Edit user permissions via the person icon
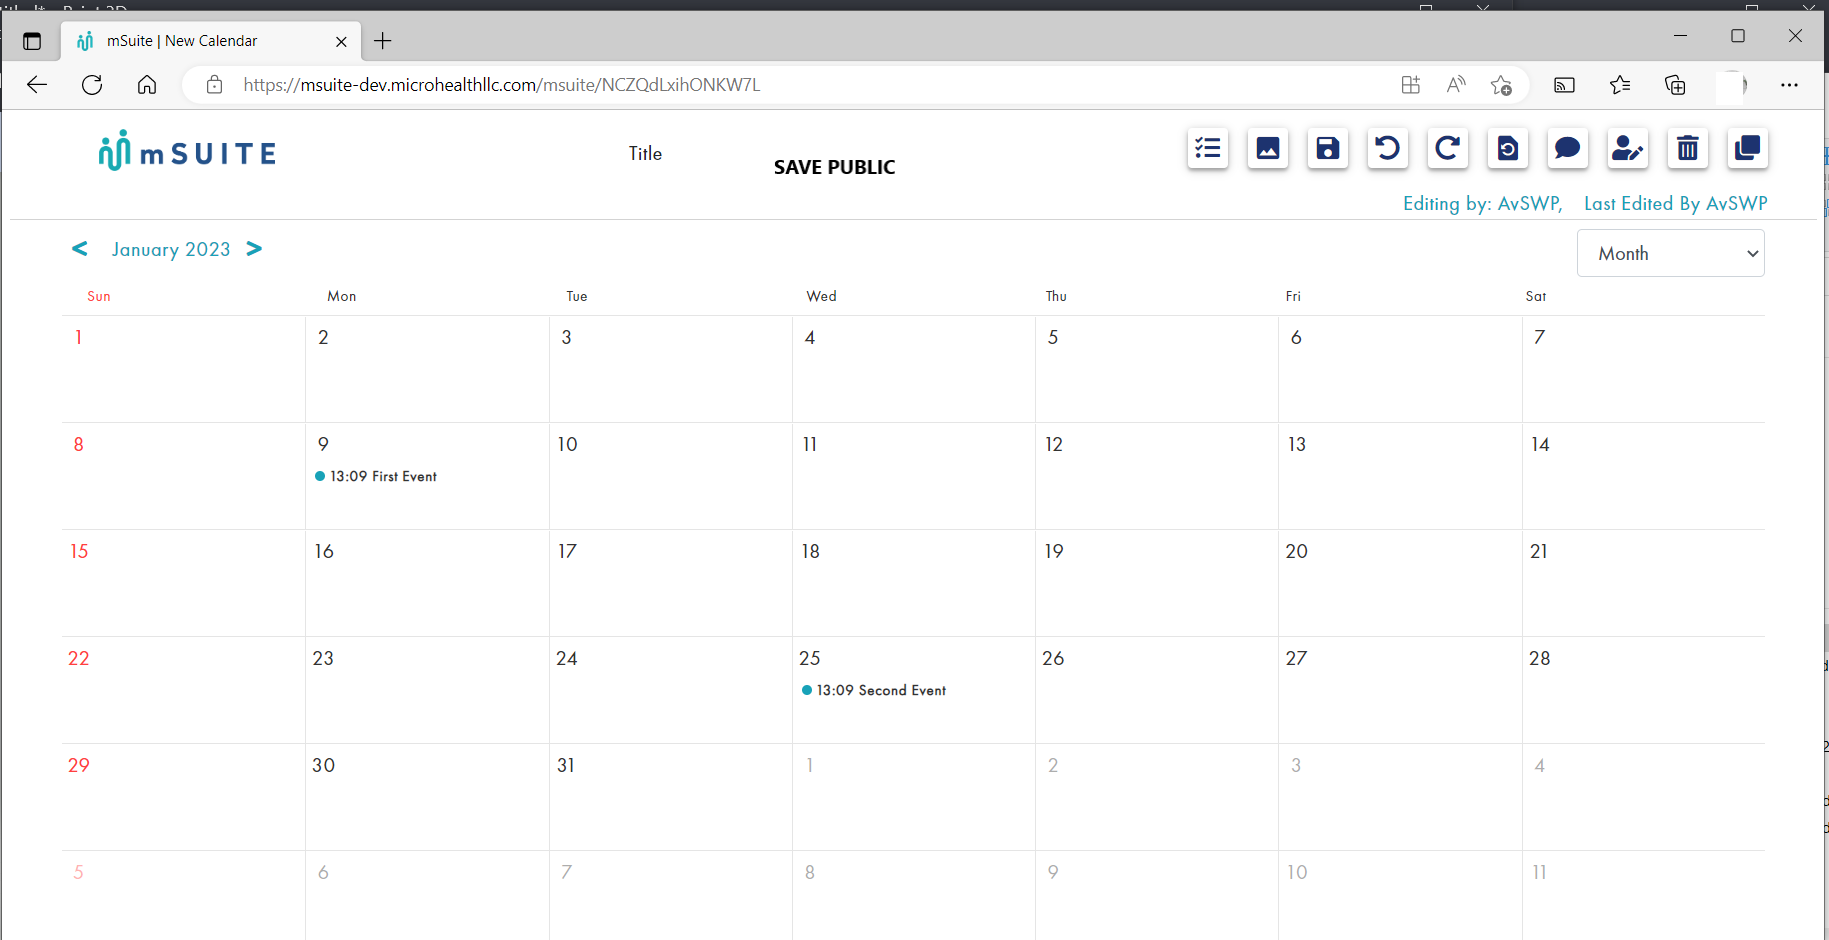 (1627, 148)
